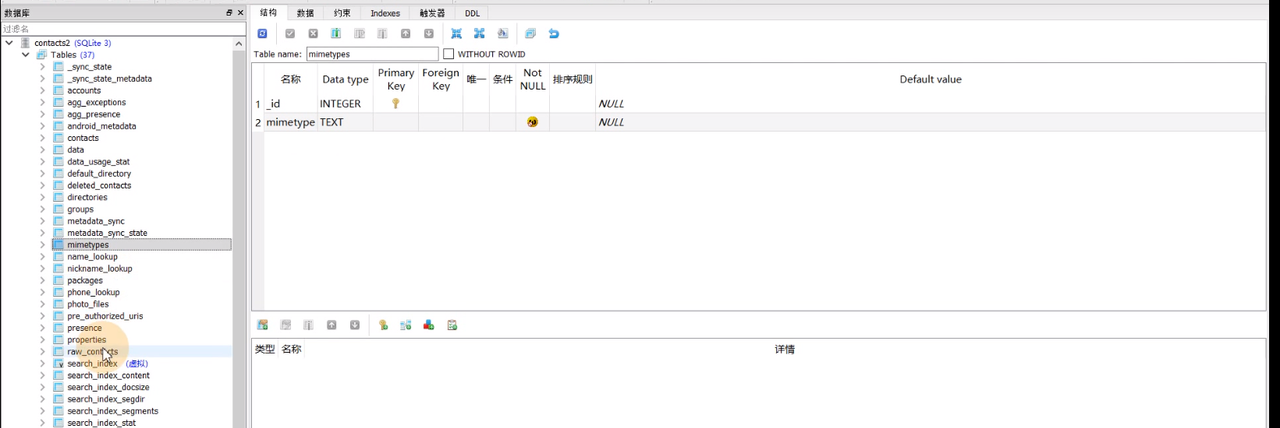Select the android_metadata table
The width and height of the screenshot is (1280, 428).
[101, 126]
